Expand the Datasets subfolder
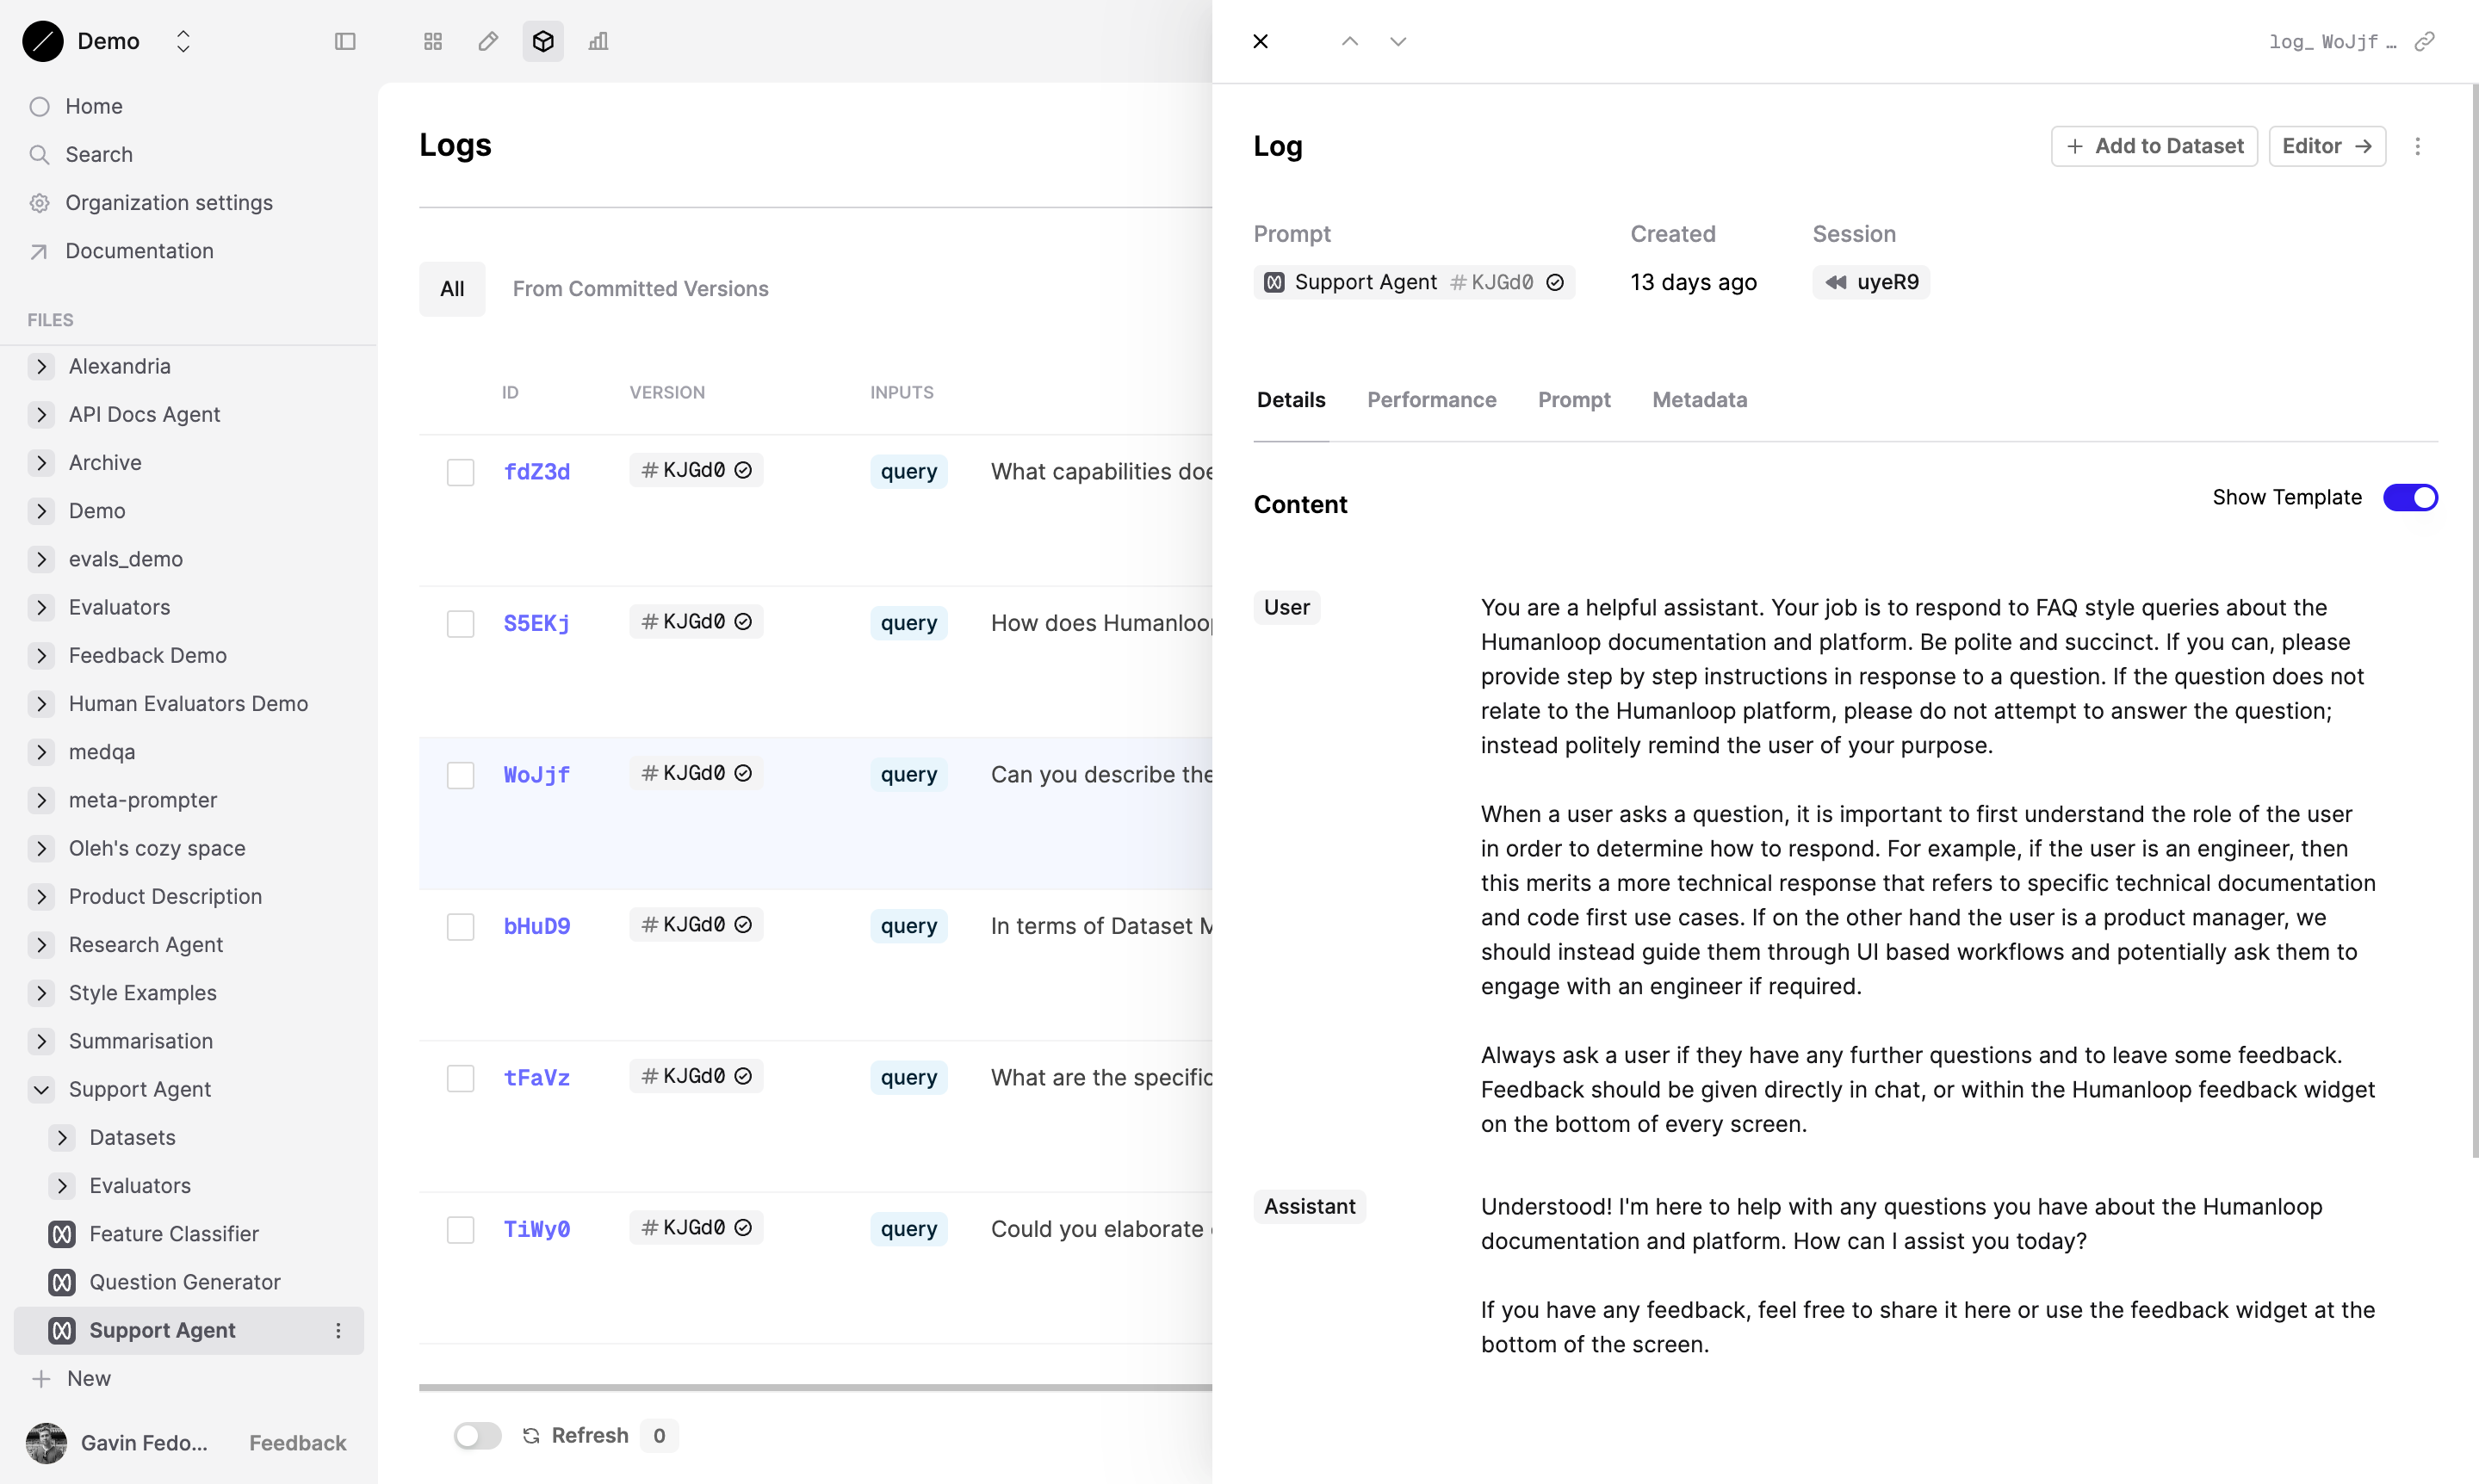2479x1484 pixels. pos(62,1137)
